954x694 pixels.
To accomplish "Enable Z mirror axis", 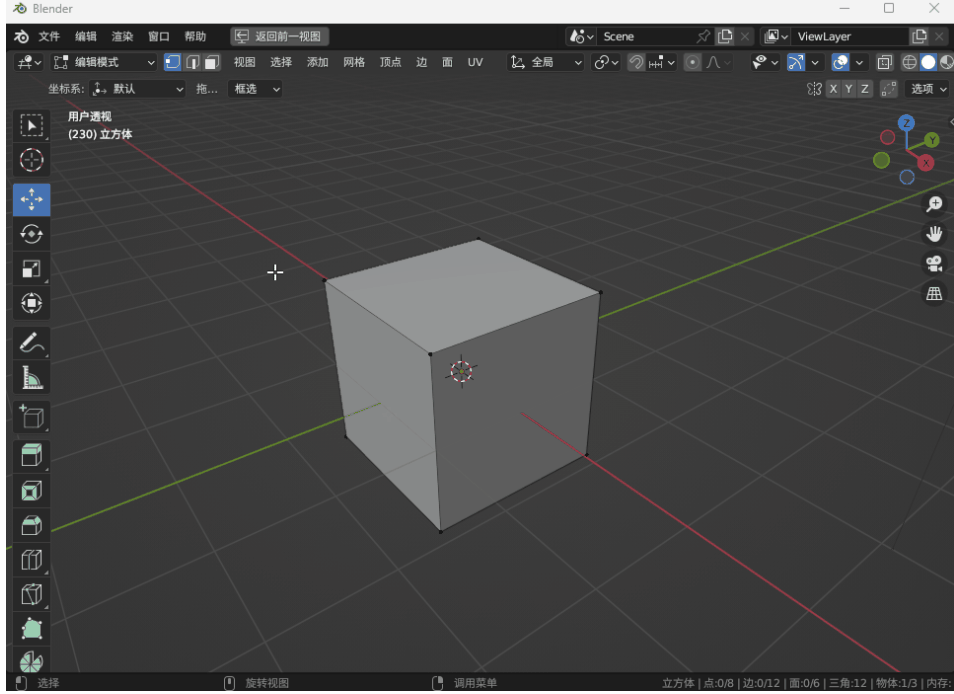I will (x=865, y=89).
